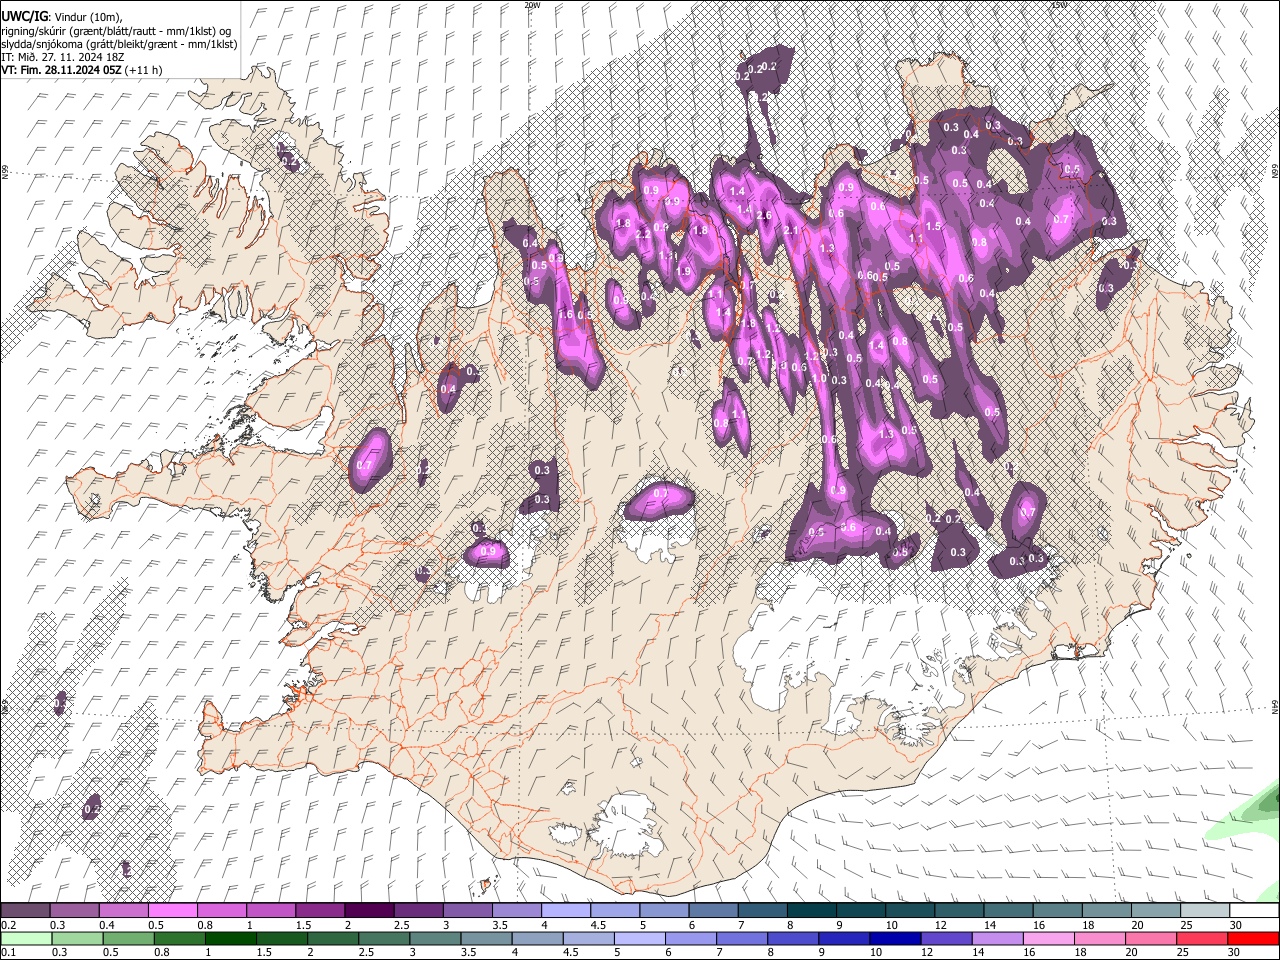Click the dark grey-purple swatch starting the snow scale
The width and height of the screenshot is (1280, 960).
click(25, 911)
